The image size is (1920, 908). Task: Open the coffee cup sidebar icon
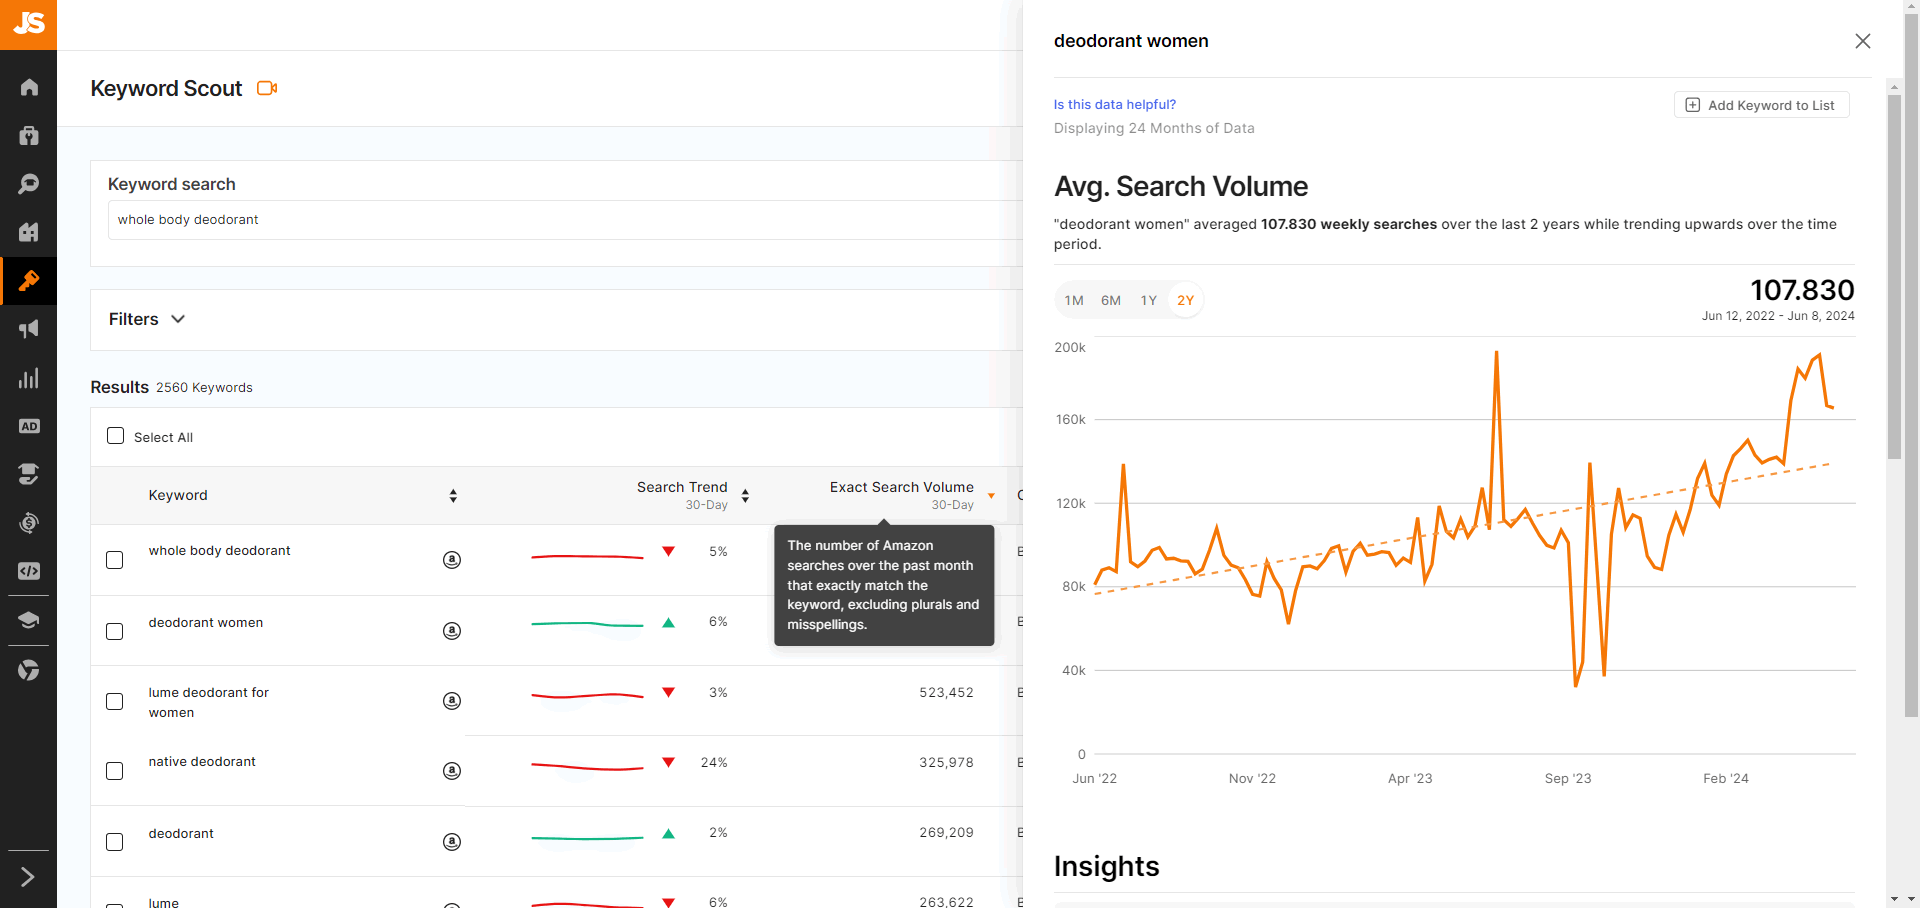pyautogui.click(x=28, y=474)
